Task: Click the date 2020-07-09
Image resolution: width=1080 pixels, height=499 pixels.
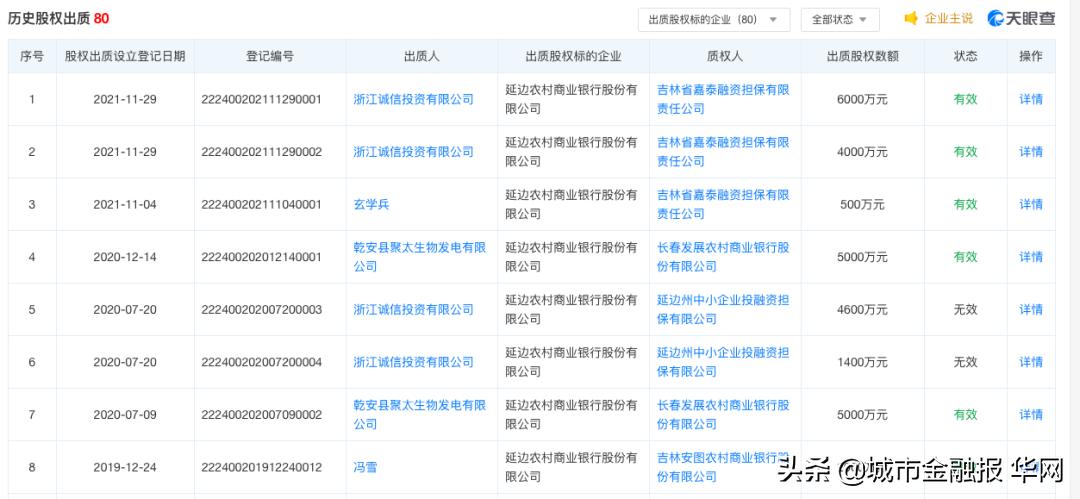Action: coord(125,414)
